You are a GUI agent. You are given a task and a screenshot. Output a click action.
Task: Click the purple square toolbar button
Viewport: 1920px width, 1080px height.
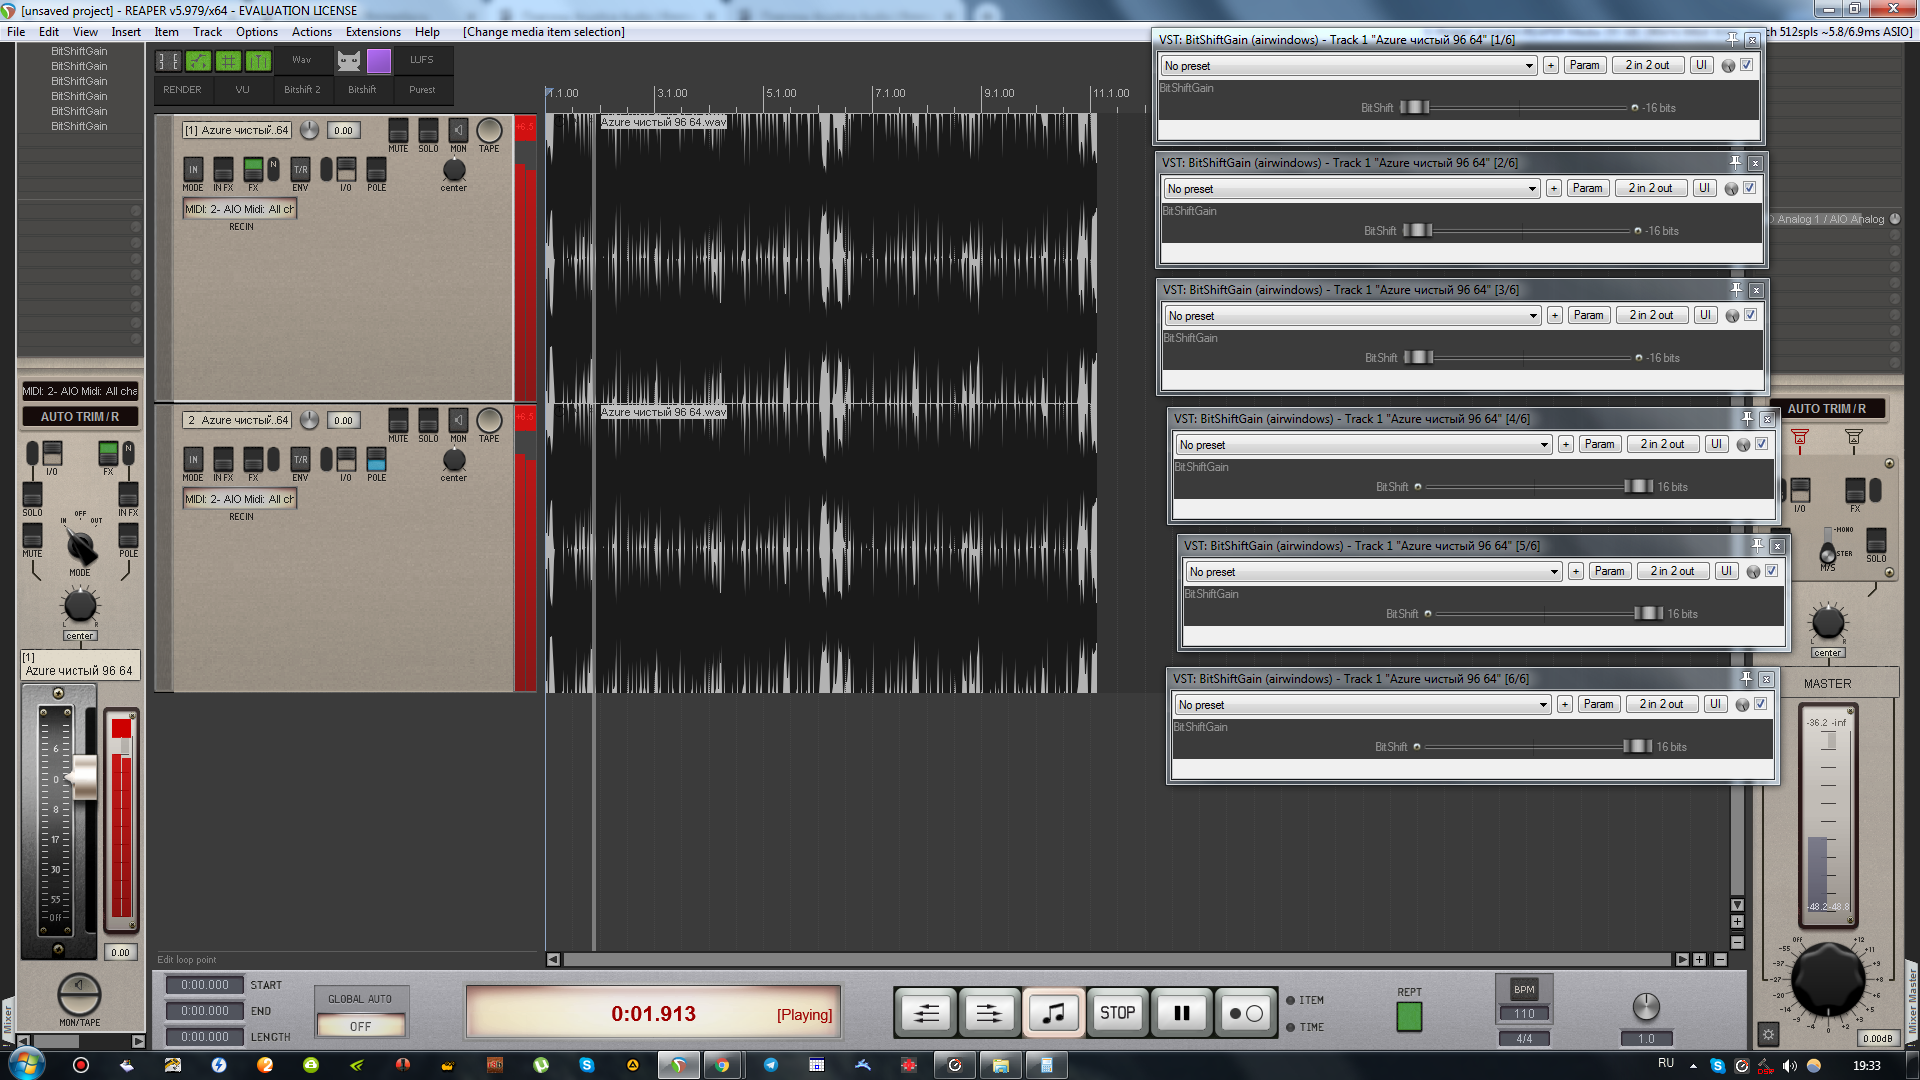[379, 61]
